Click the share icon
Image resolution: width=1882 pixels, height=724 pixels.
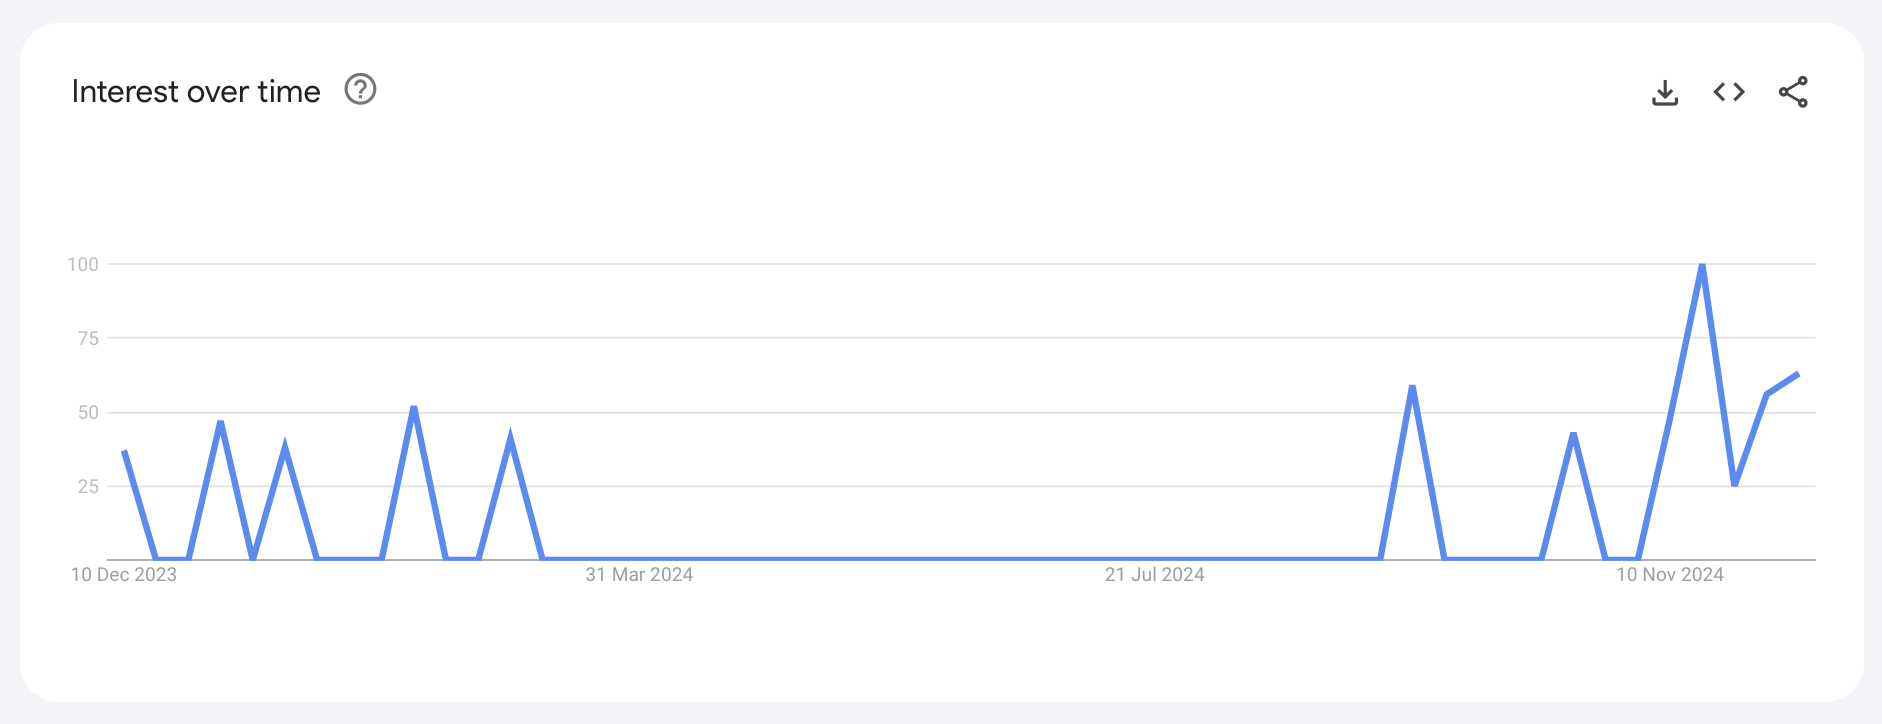coord(1793,92)
